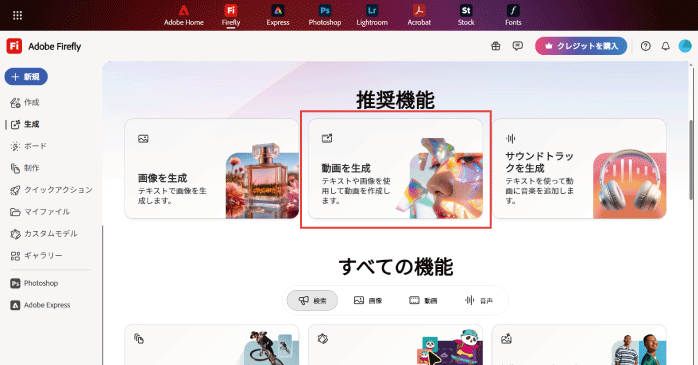
Task: Open Adobe Fonts from top bar
Action: pos(513,16)
